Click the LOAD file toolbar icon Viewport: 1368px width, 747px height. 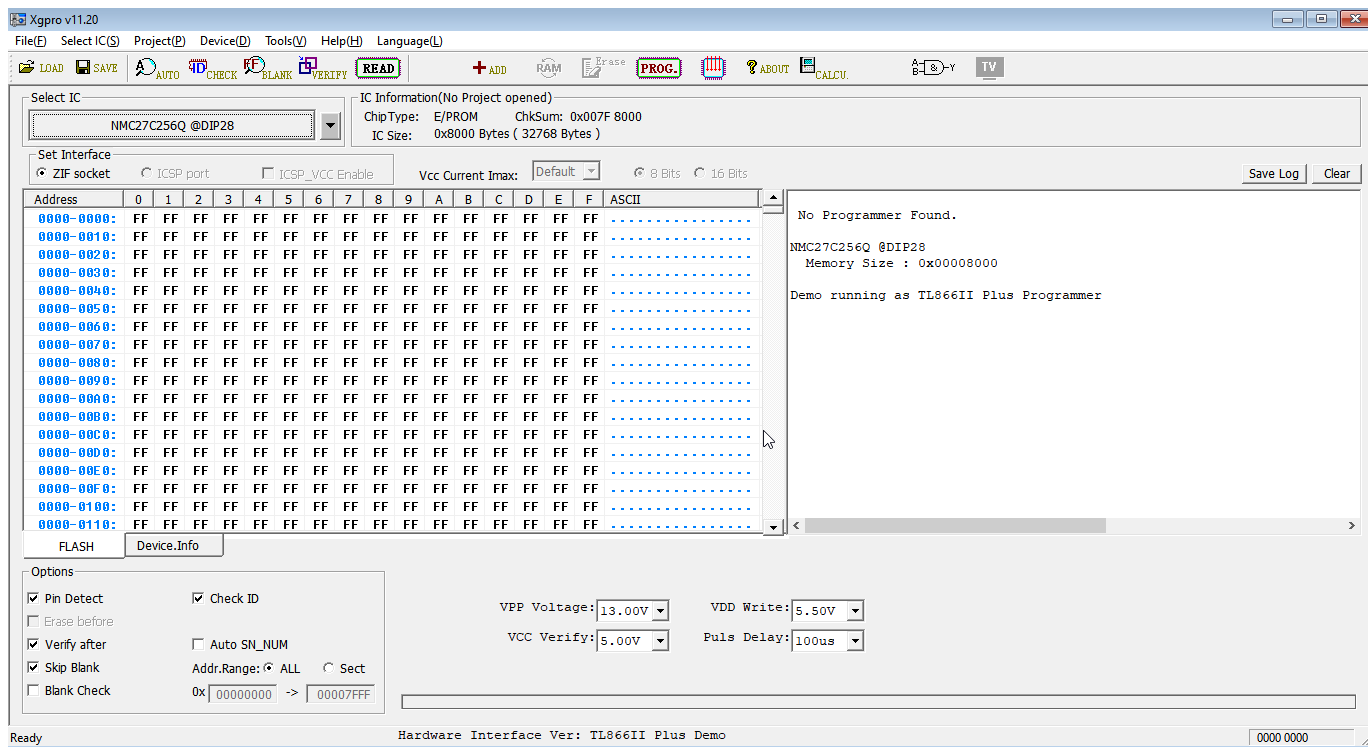pos(41,68)
